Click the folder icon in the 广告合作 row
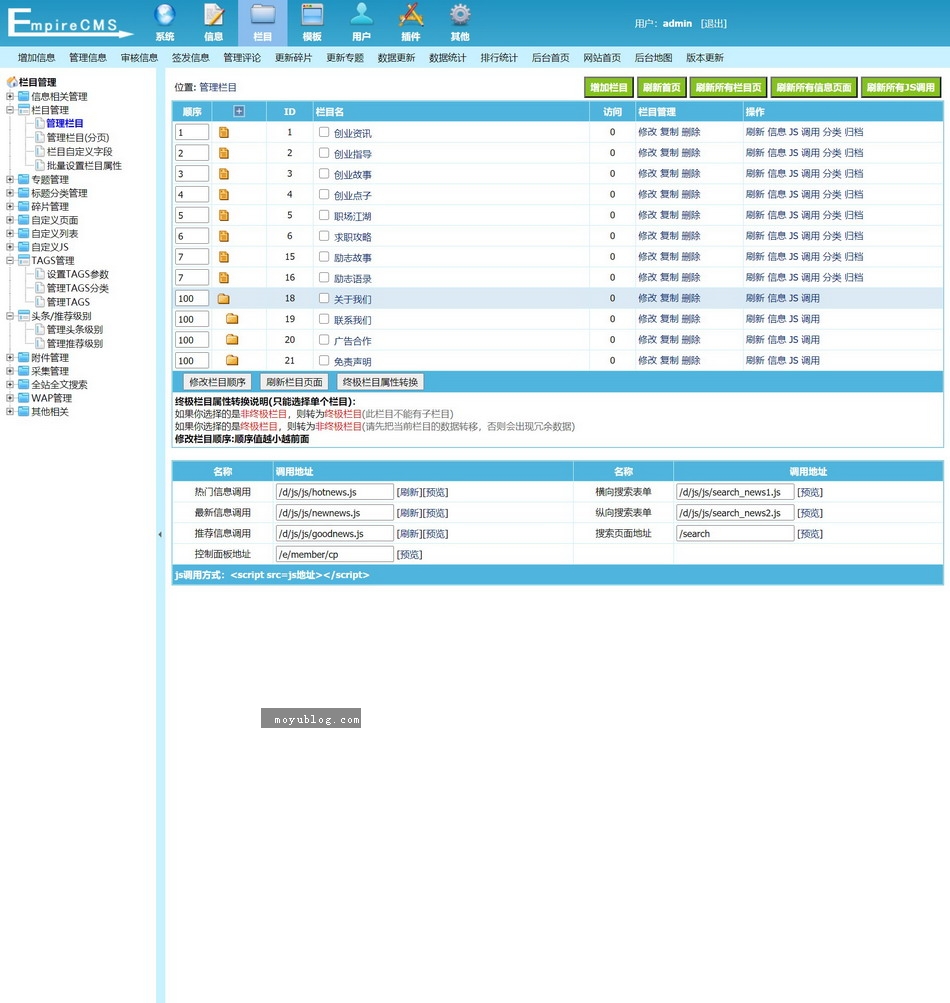 coord(232,340)
